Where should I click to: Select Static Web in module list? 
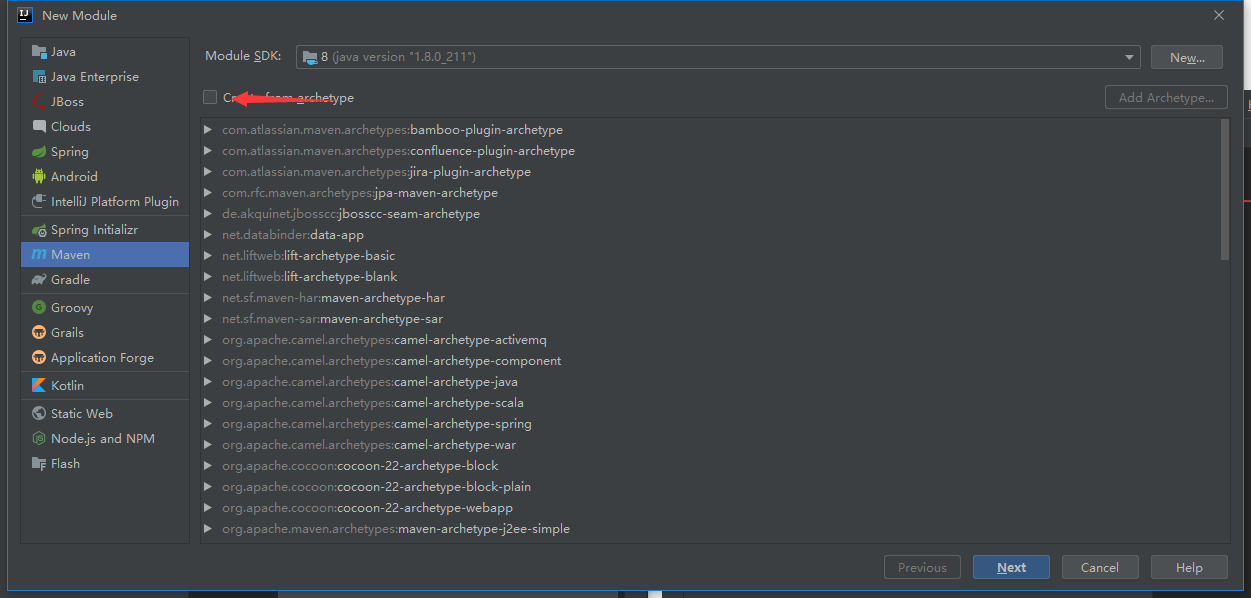[x=81, y=414]
